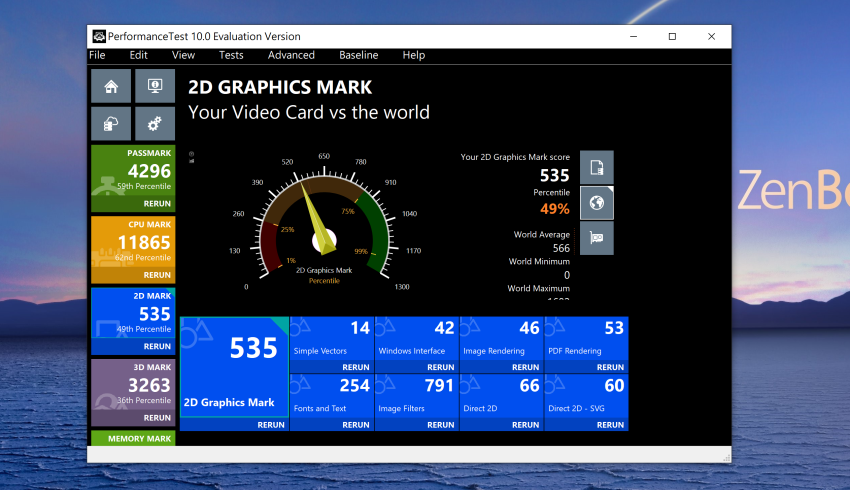
Task: Select the Memory Mark tile
Action: click(x=133, y=439)
